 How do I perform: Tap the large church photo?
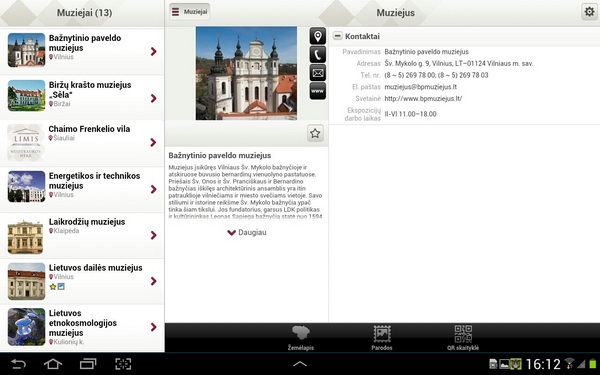(x=246, y=73)
